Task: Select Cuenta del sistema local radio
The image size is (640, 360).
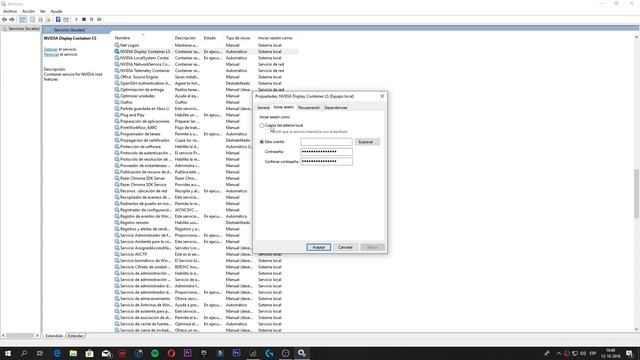Action: (262, 126)
